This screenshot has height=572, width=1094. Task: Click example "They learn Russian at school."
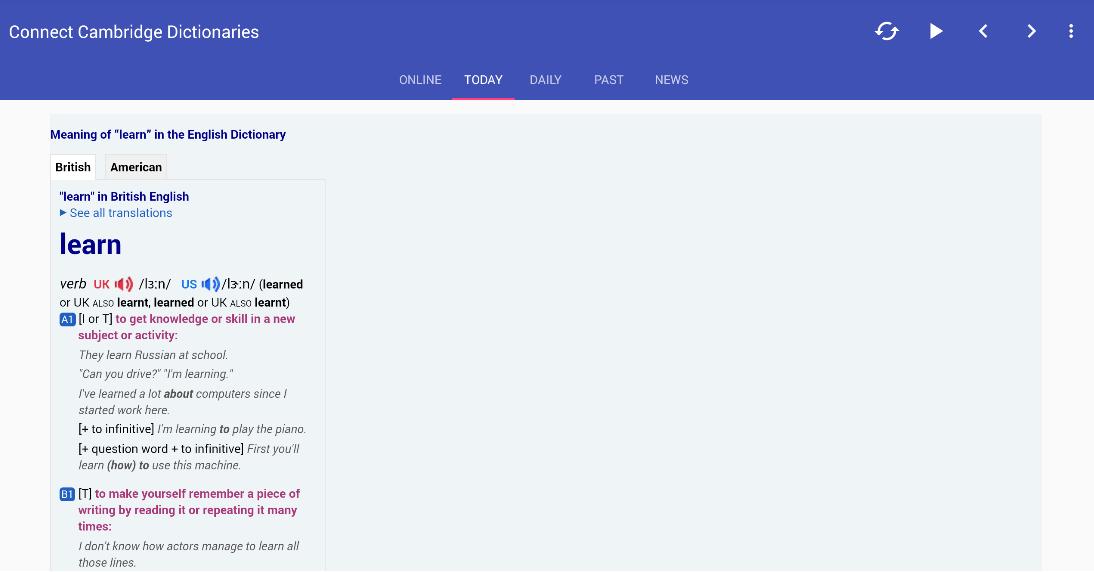153,355
